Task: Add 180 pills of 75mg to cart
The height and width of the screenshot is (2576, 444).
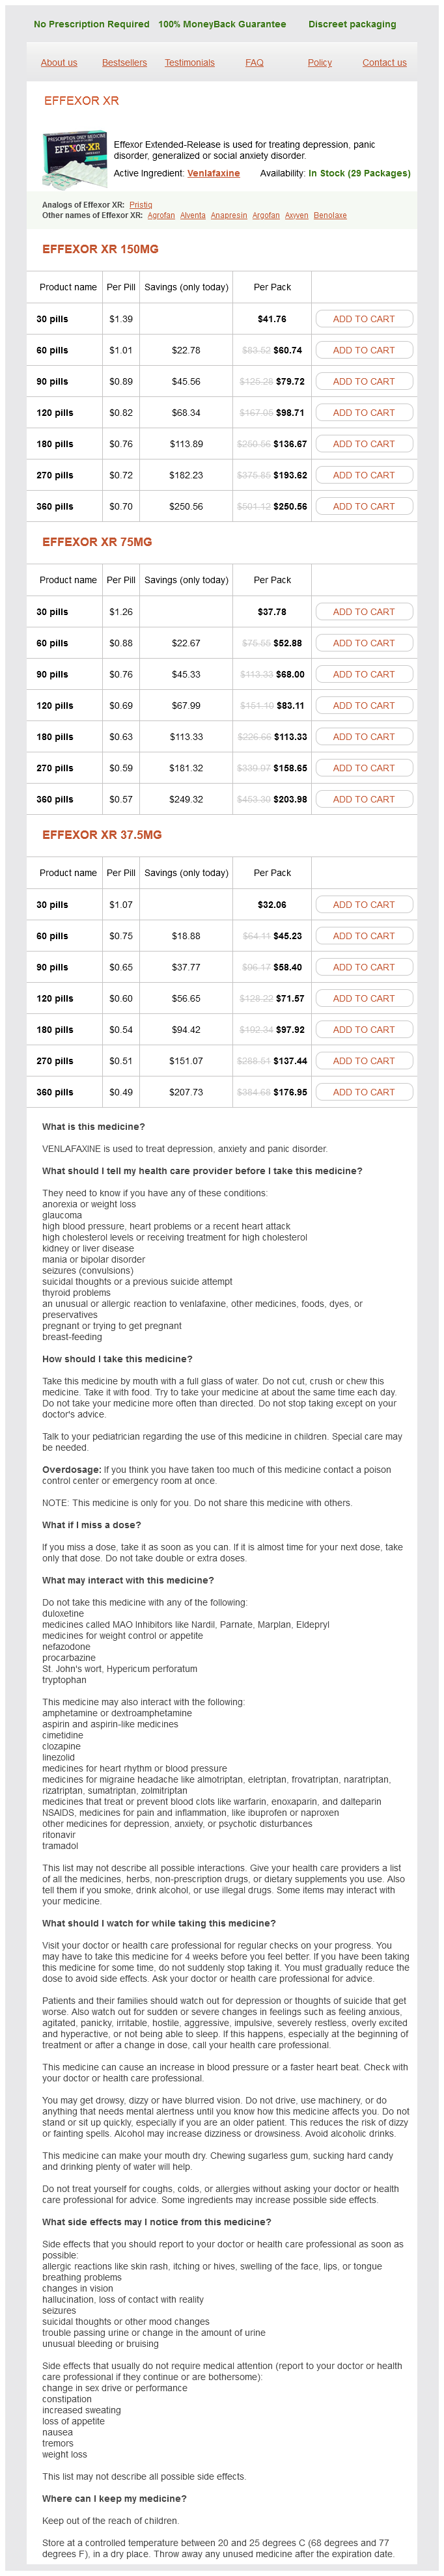Action: [x=363, y=737]
